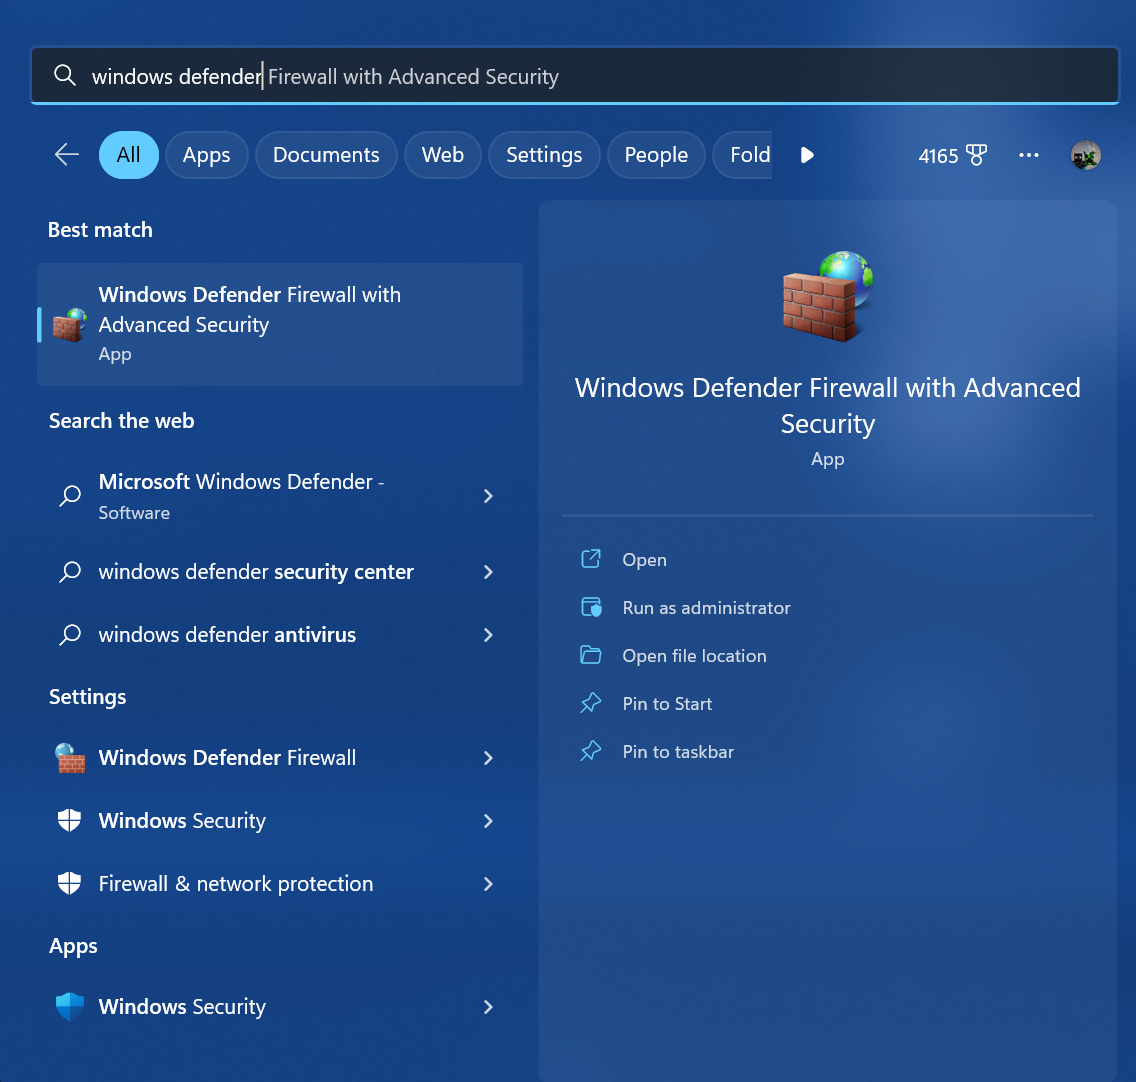This screenshot has height=1082, width=1136.
Task: Open Windows Security under Settings
Action: point(280,820)
